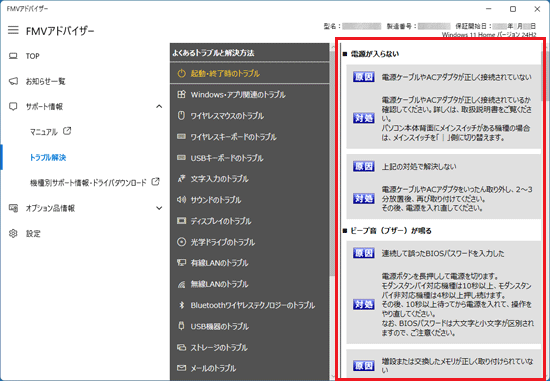Open the hamburger navigation menu
550x381 pixels.
click(13, 30)
